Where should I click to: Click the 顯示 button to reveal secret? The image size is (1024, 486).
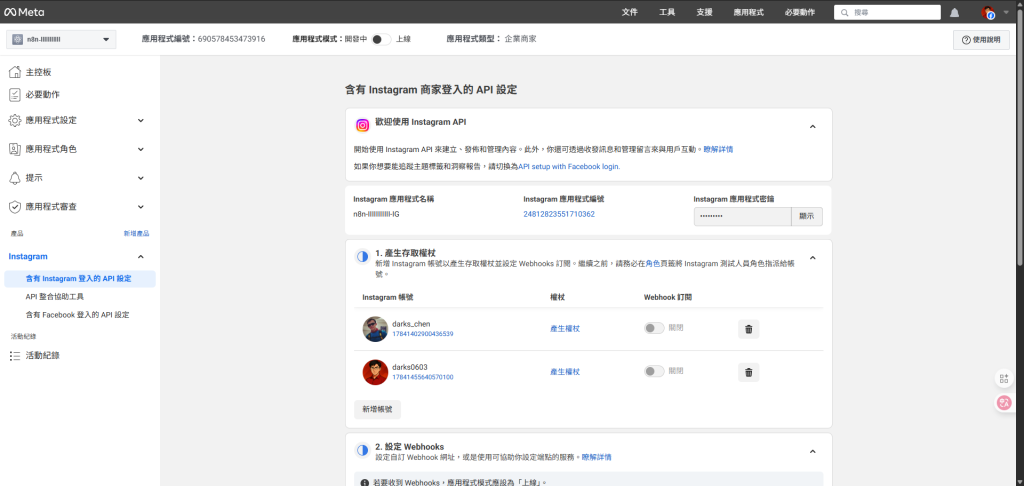(x=808, y=216)
